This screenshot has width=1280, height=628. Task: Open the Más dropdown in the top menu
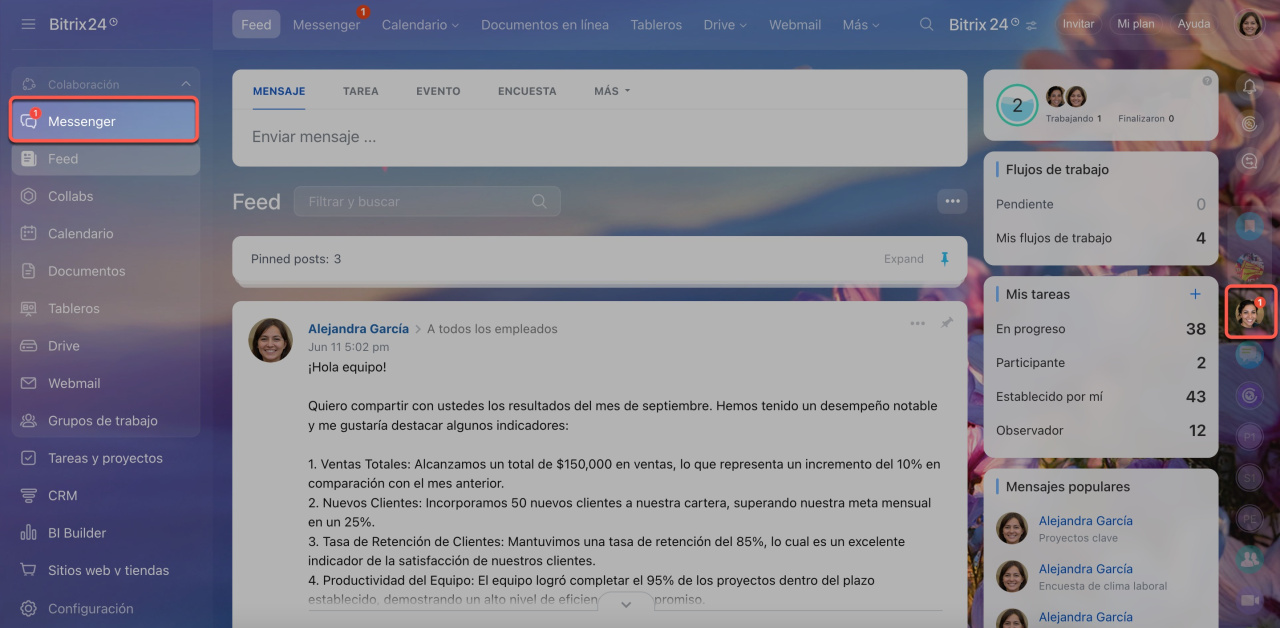click(861, 25)
